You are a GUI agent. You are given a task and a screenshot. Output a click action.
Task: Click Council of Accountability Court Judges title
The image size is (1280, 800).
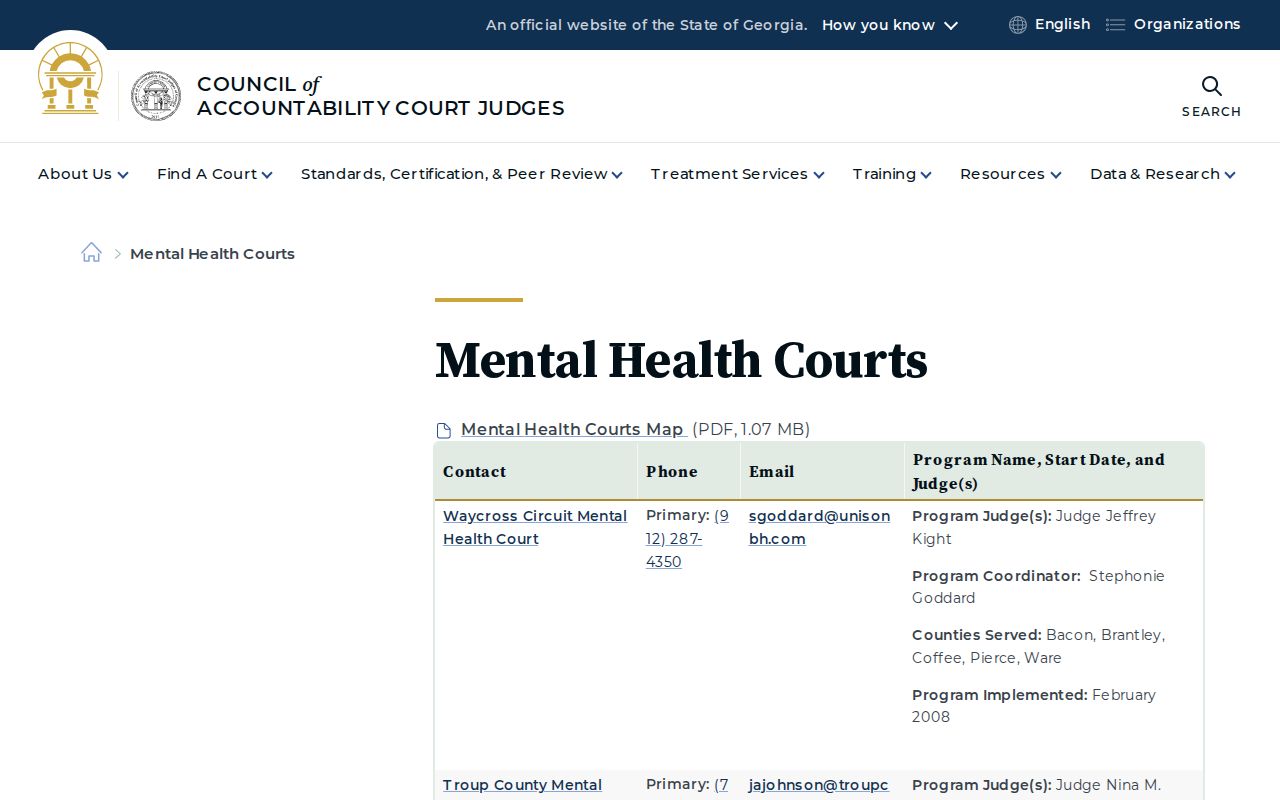pos(381,96)
